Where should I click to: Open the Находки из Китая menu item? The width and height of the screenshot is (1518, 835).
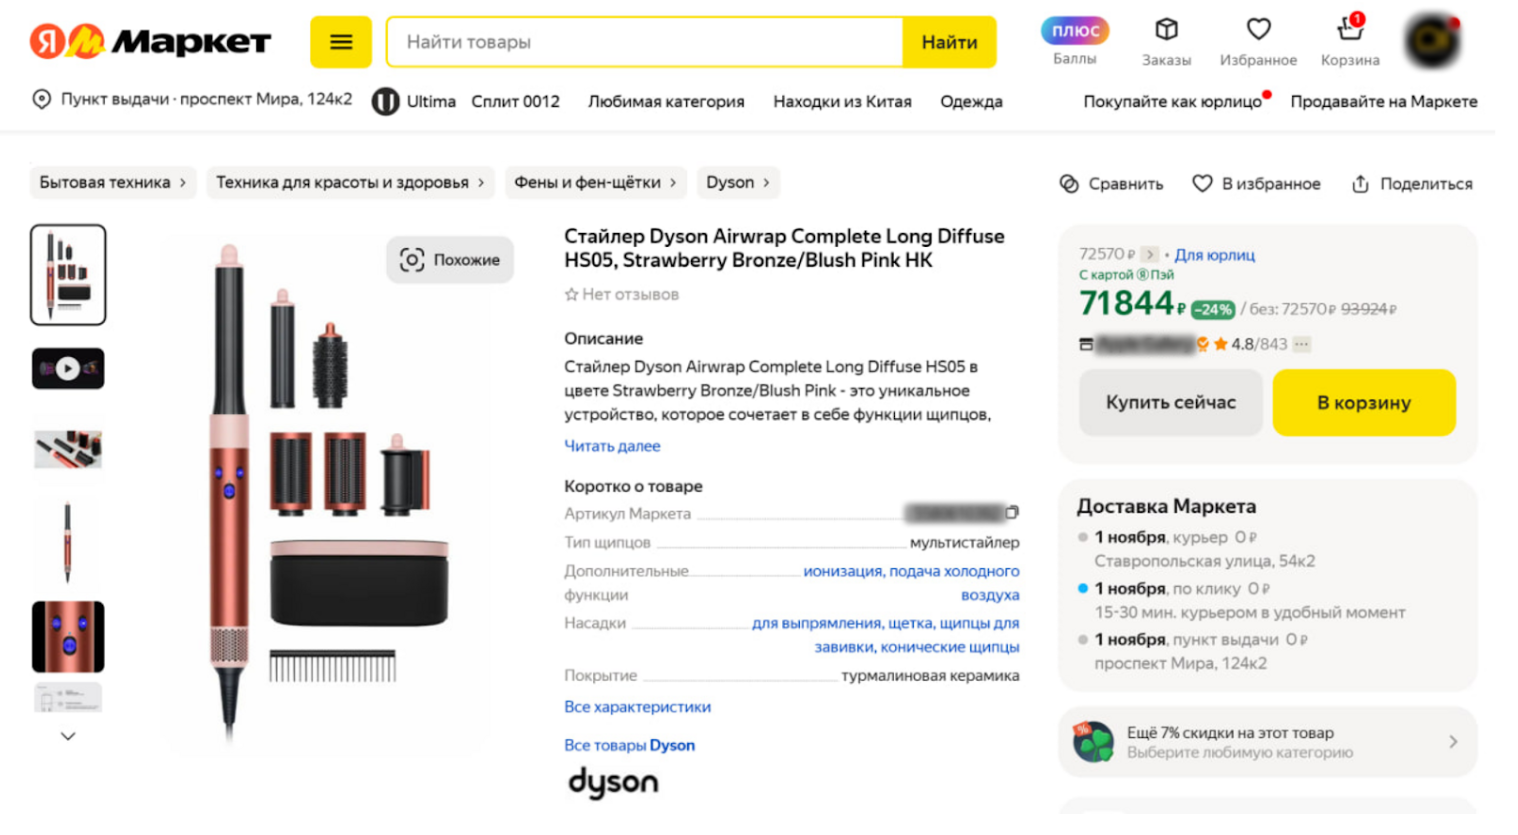(842, 102)
